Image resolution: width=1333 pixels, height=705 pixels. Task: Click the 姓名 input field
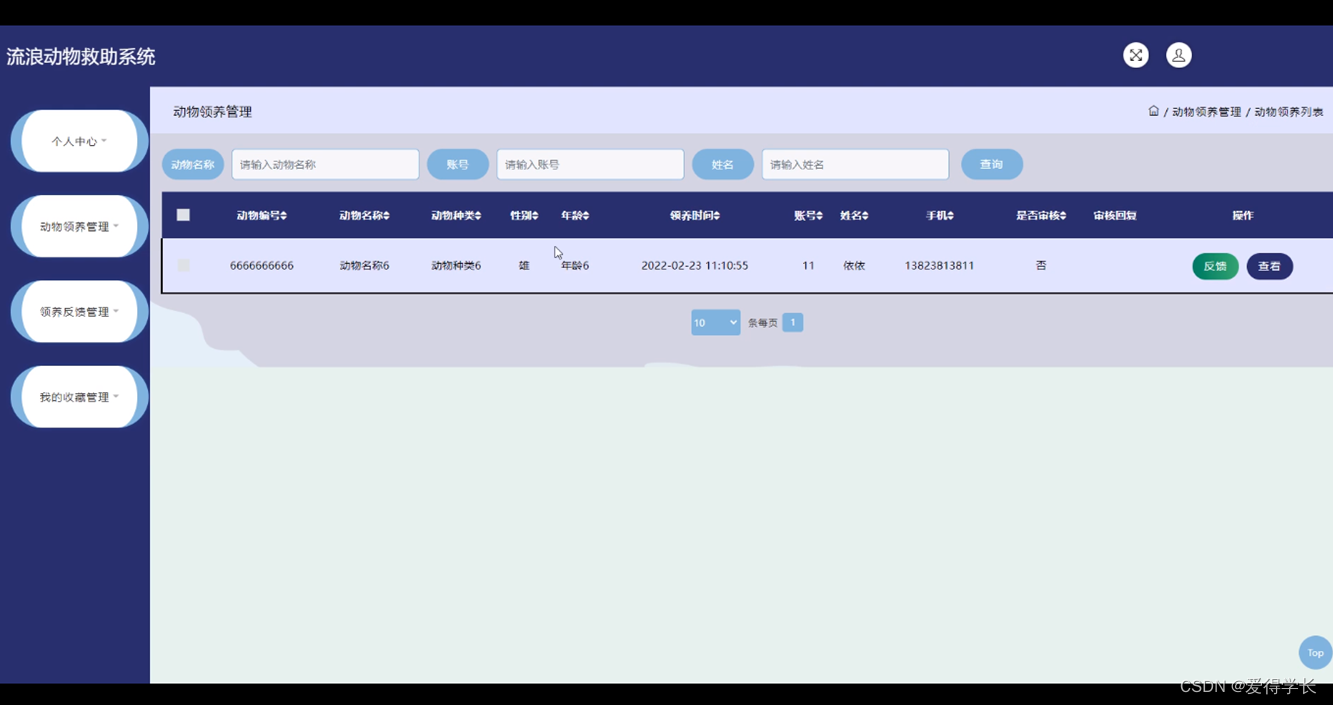tap(855, 164)
